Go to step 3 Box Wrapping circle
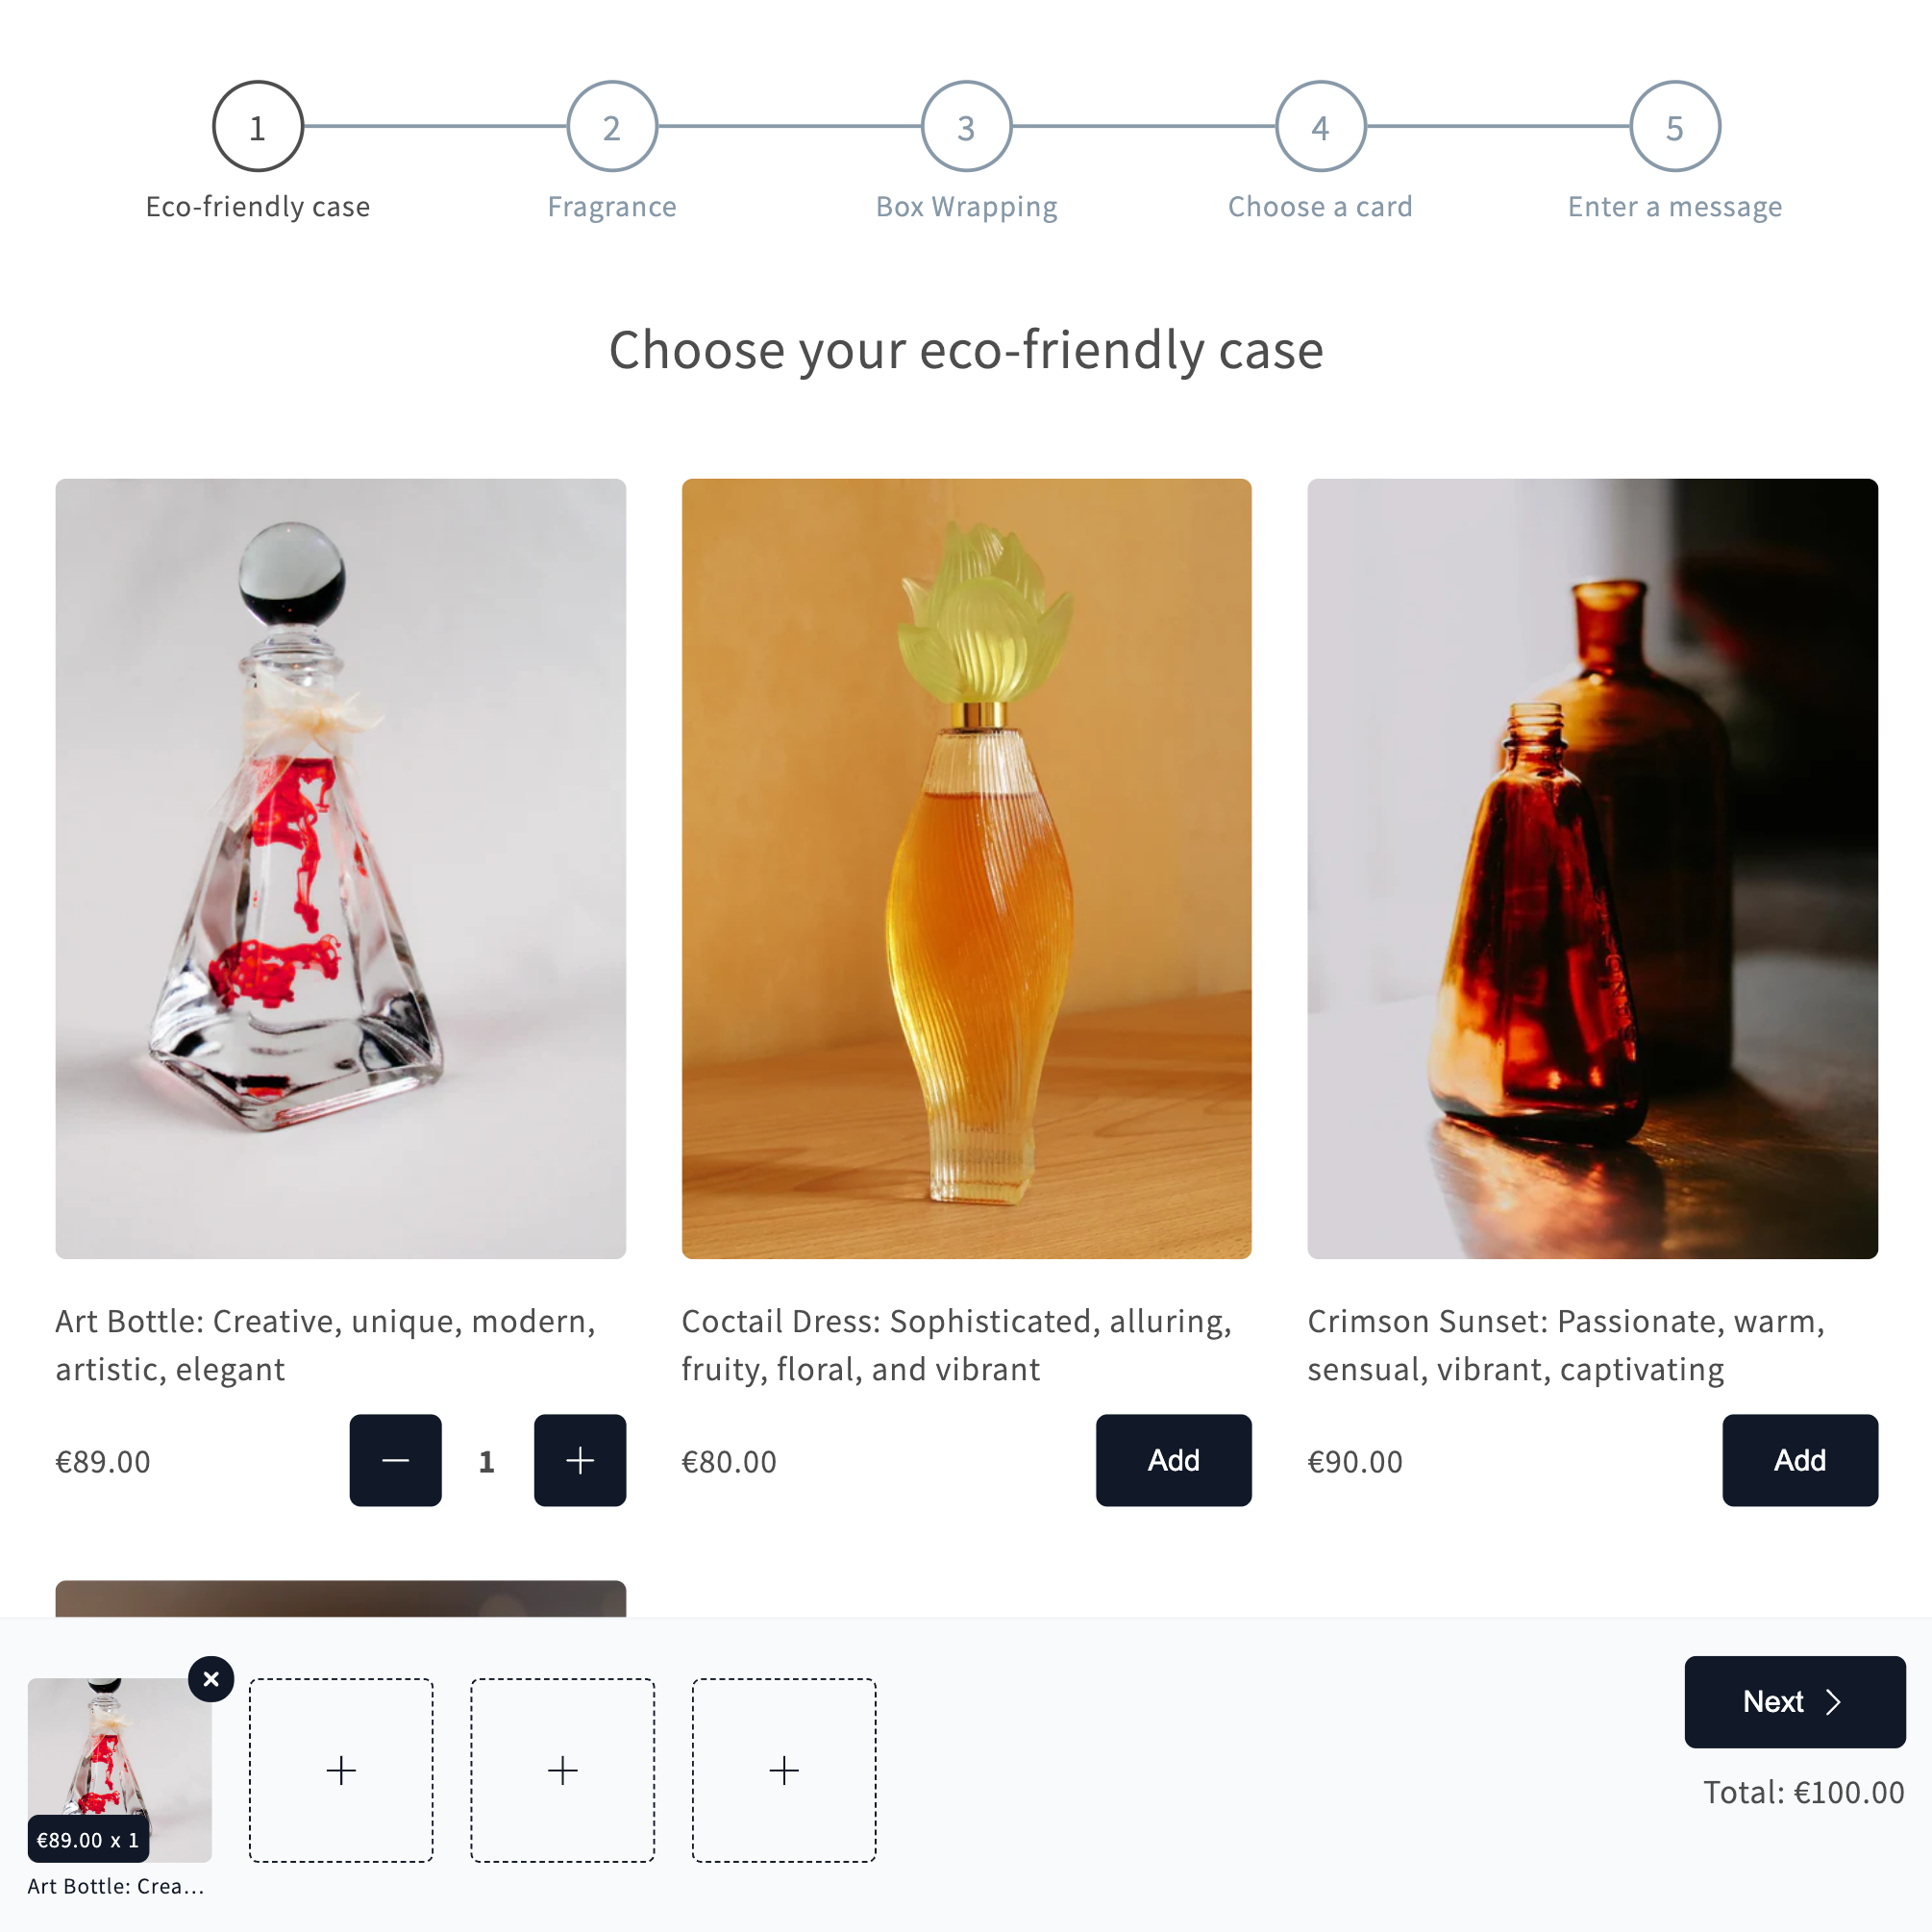Screen dimensions: 1932x1932 [966, 127]
